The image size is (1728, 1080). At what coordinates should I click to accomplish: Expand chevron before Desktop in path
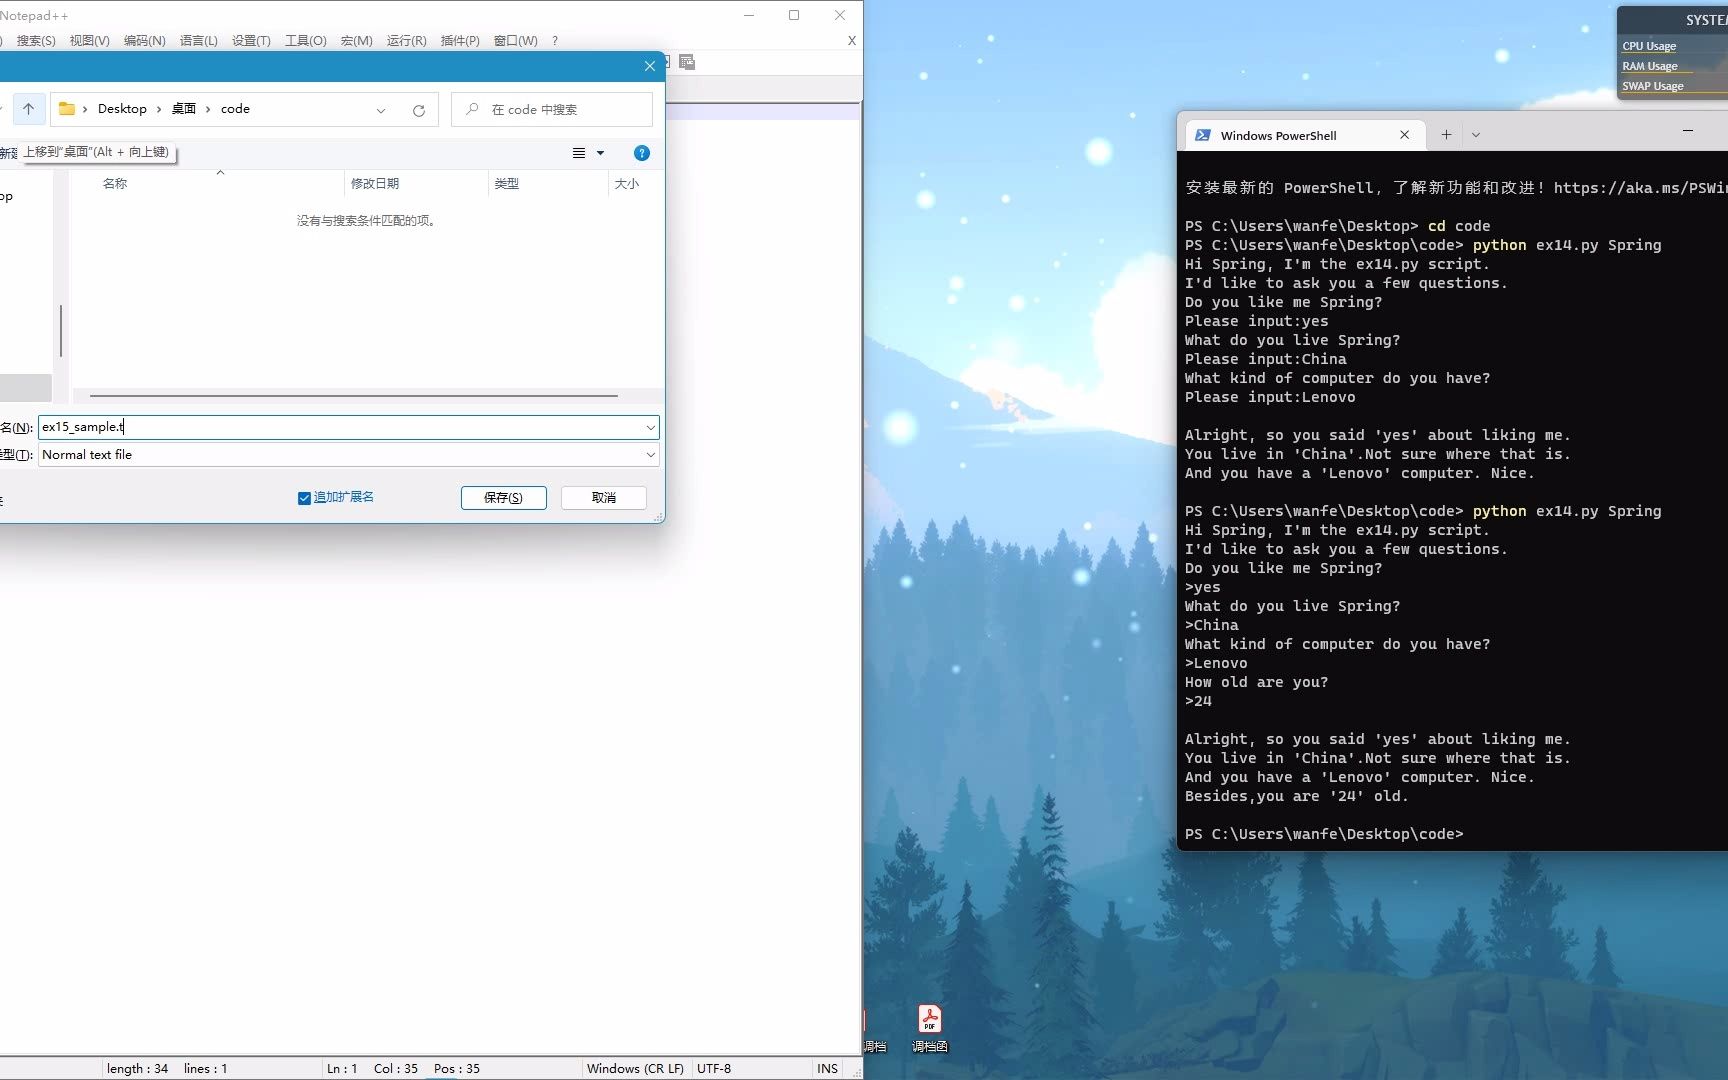click(85, 109)
